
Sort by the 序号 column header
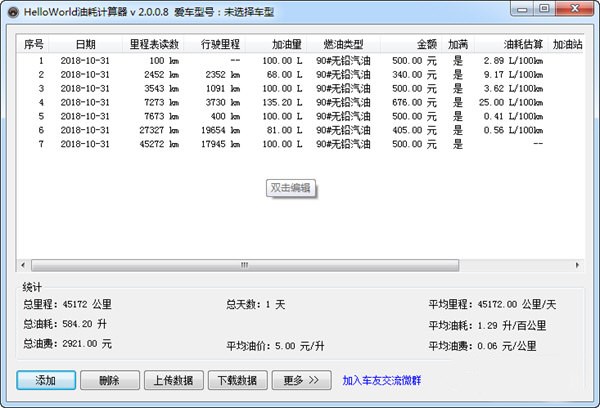point(33,44)
